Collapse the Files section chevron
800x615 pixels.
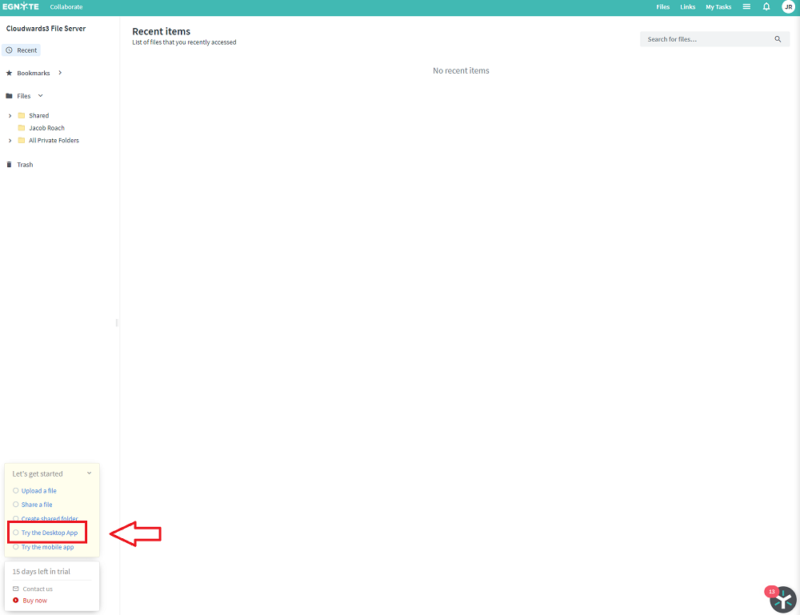click(40, 96)
